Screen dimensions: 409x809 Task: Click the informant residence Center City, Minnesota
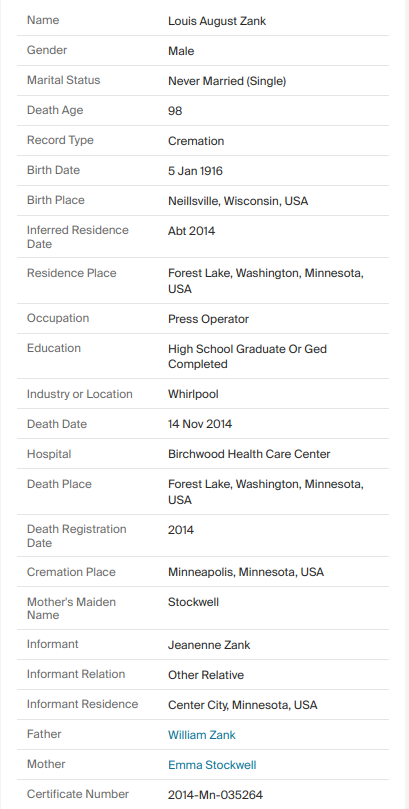243,705
